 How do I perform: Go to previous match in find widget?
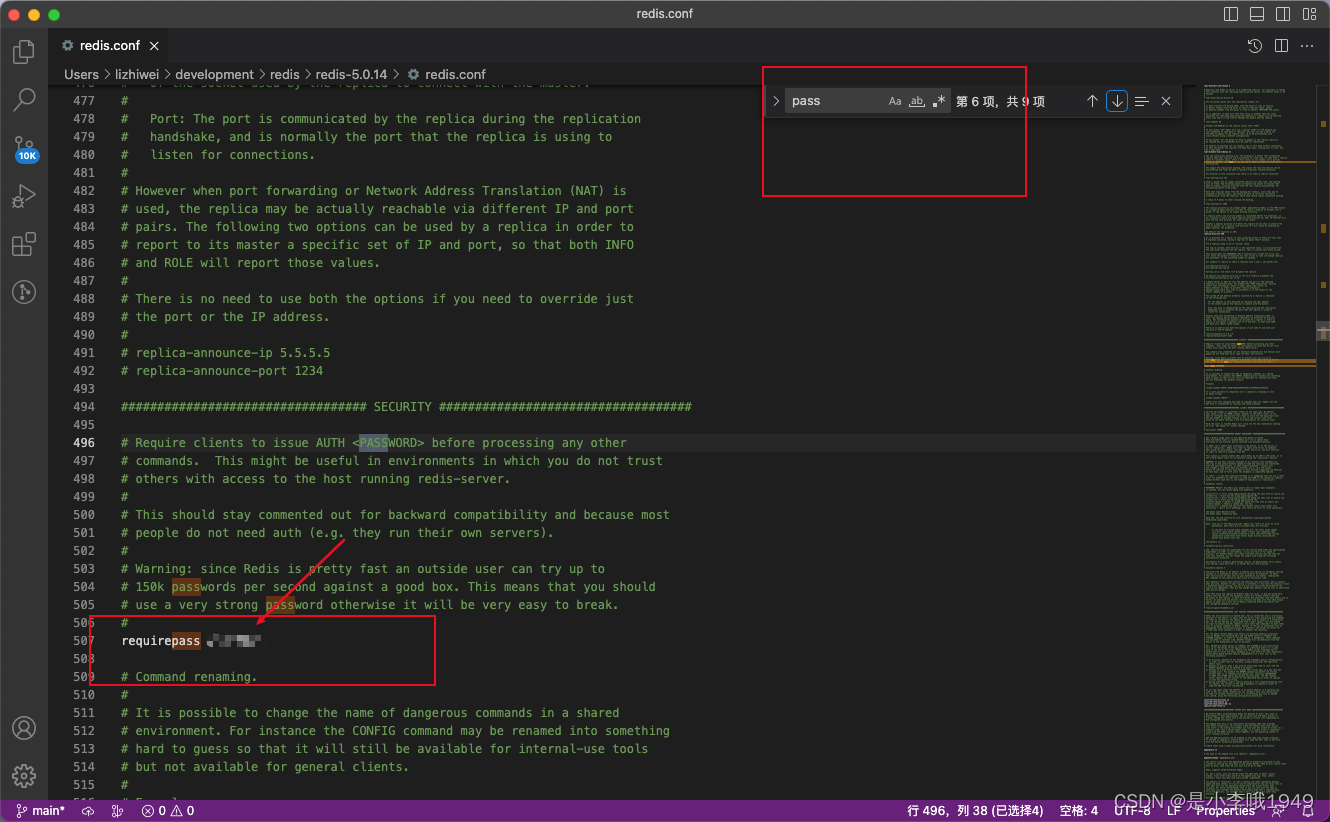coord(1092,101)
